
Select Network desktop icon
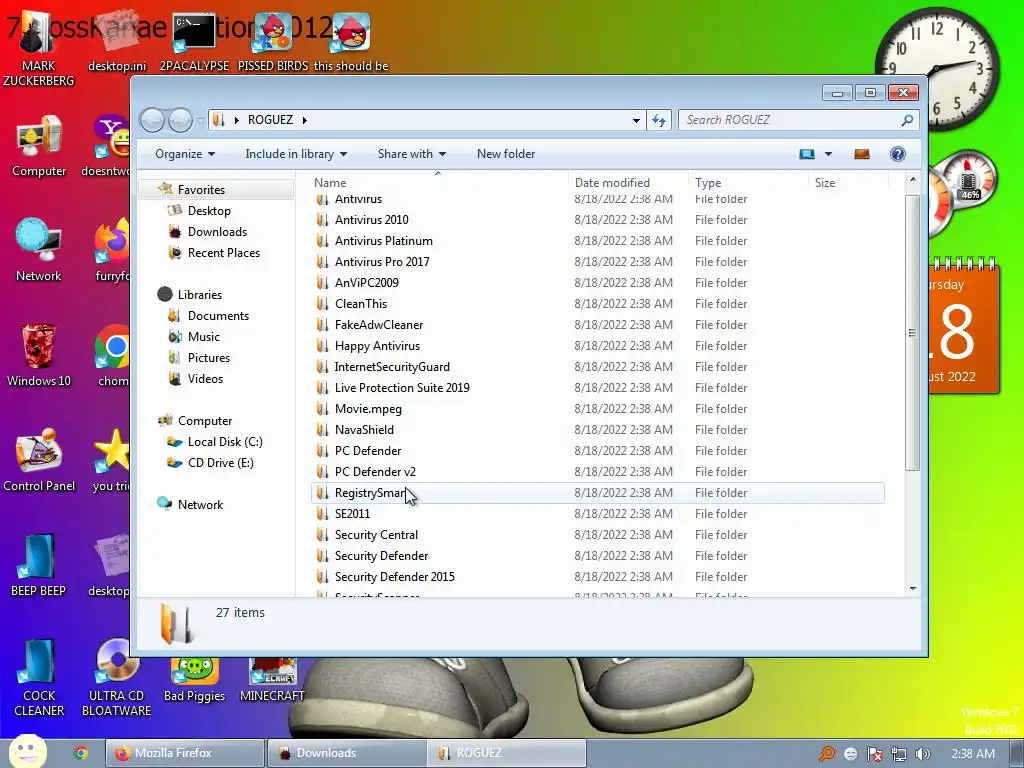[x=39, y=250]
